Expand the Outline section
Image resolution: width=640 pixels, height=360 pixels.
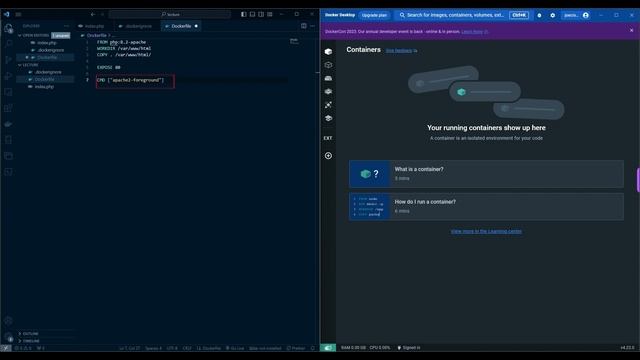coord(29,333)
